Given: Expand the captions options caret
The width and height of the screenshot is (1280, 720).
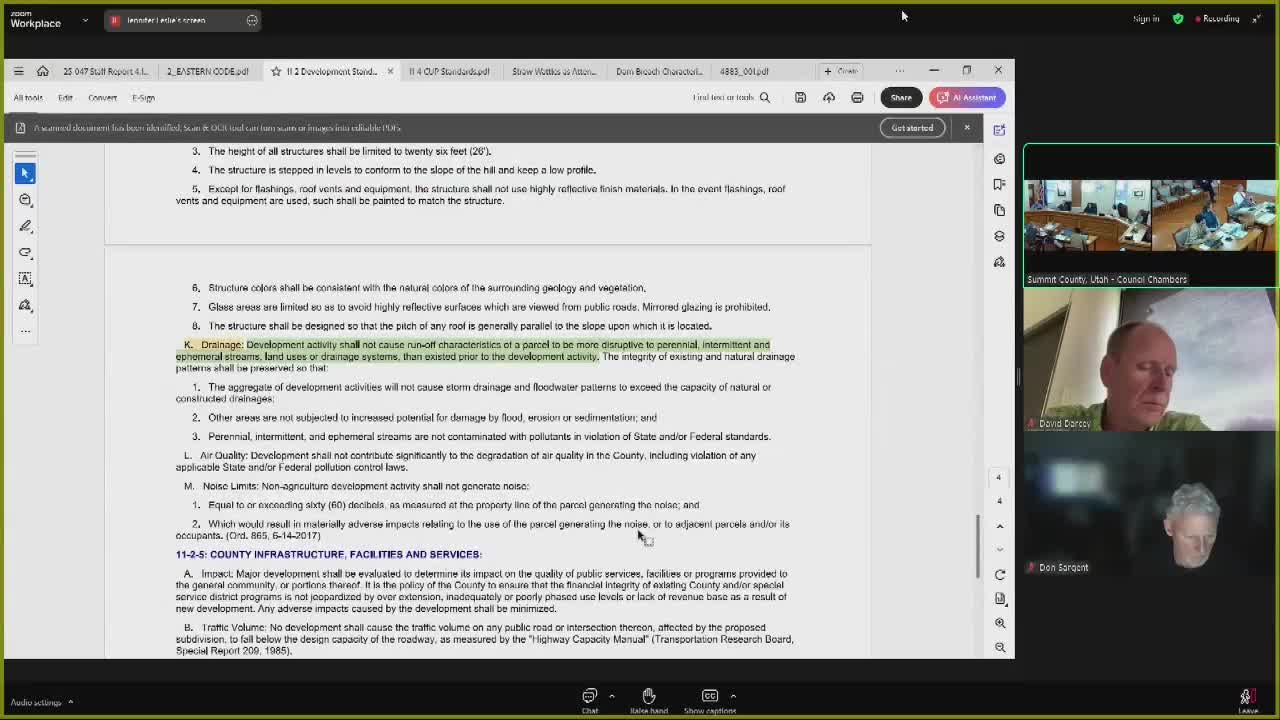Looking at the screenshot, I should (x=733, y=696).
